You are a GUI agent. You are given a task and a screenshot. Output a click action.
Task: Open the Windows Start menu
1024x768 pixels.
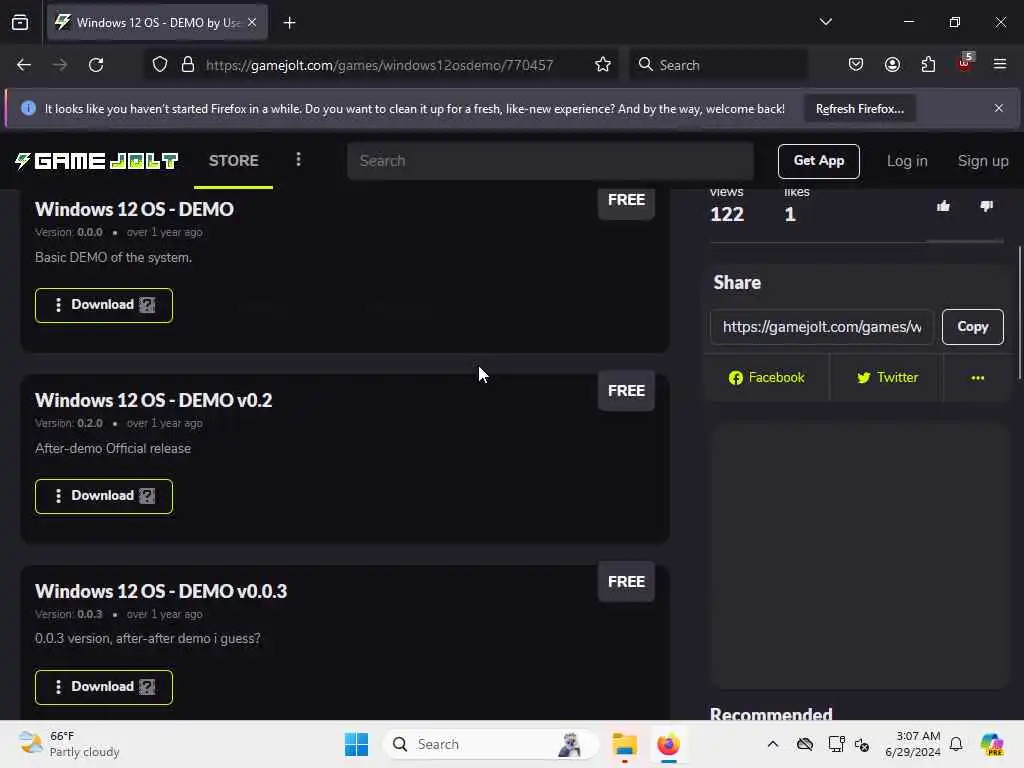point(357,744)
